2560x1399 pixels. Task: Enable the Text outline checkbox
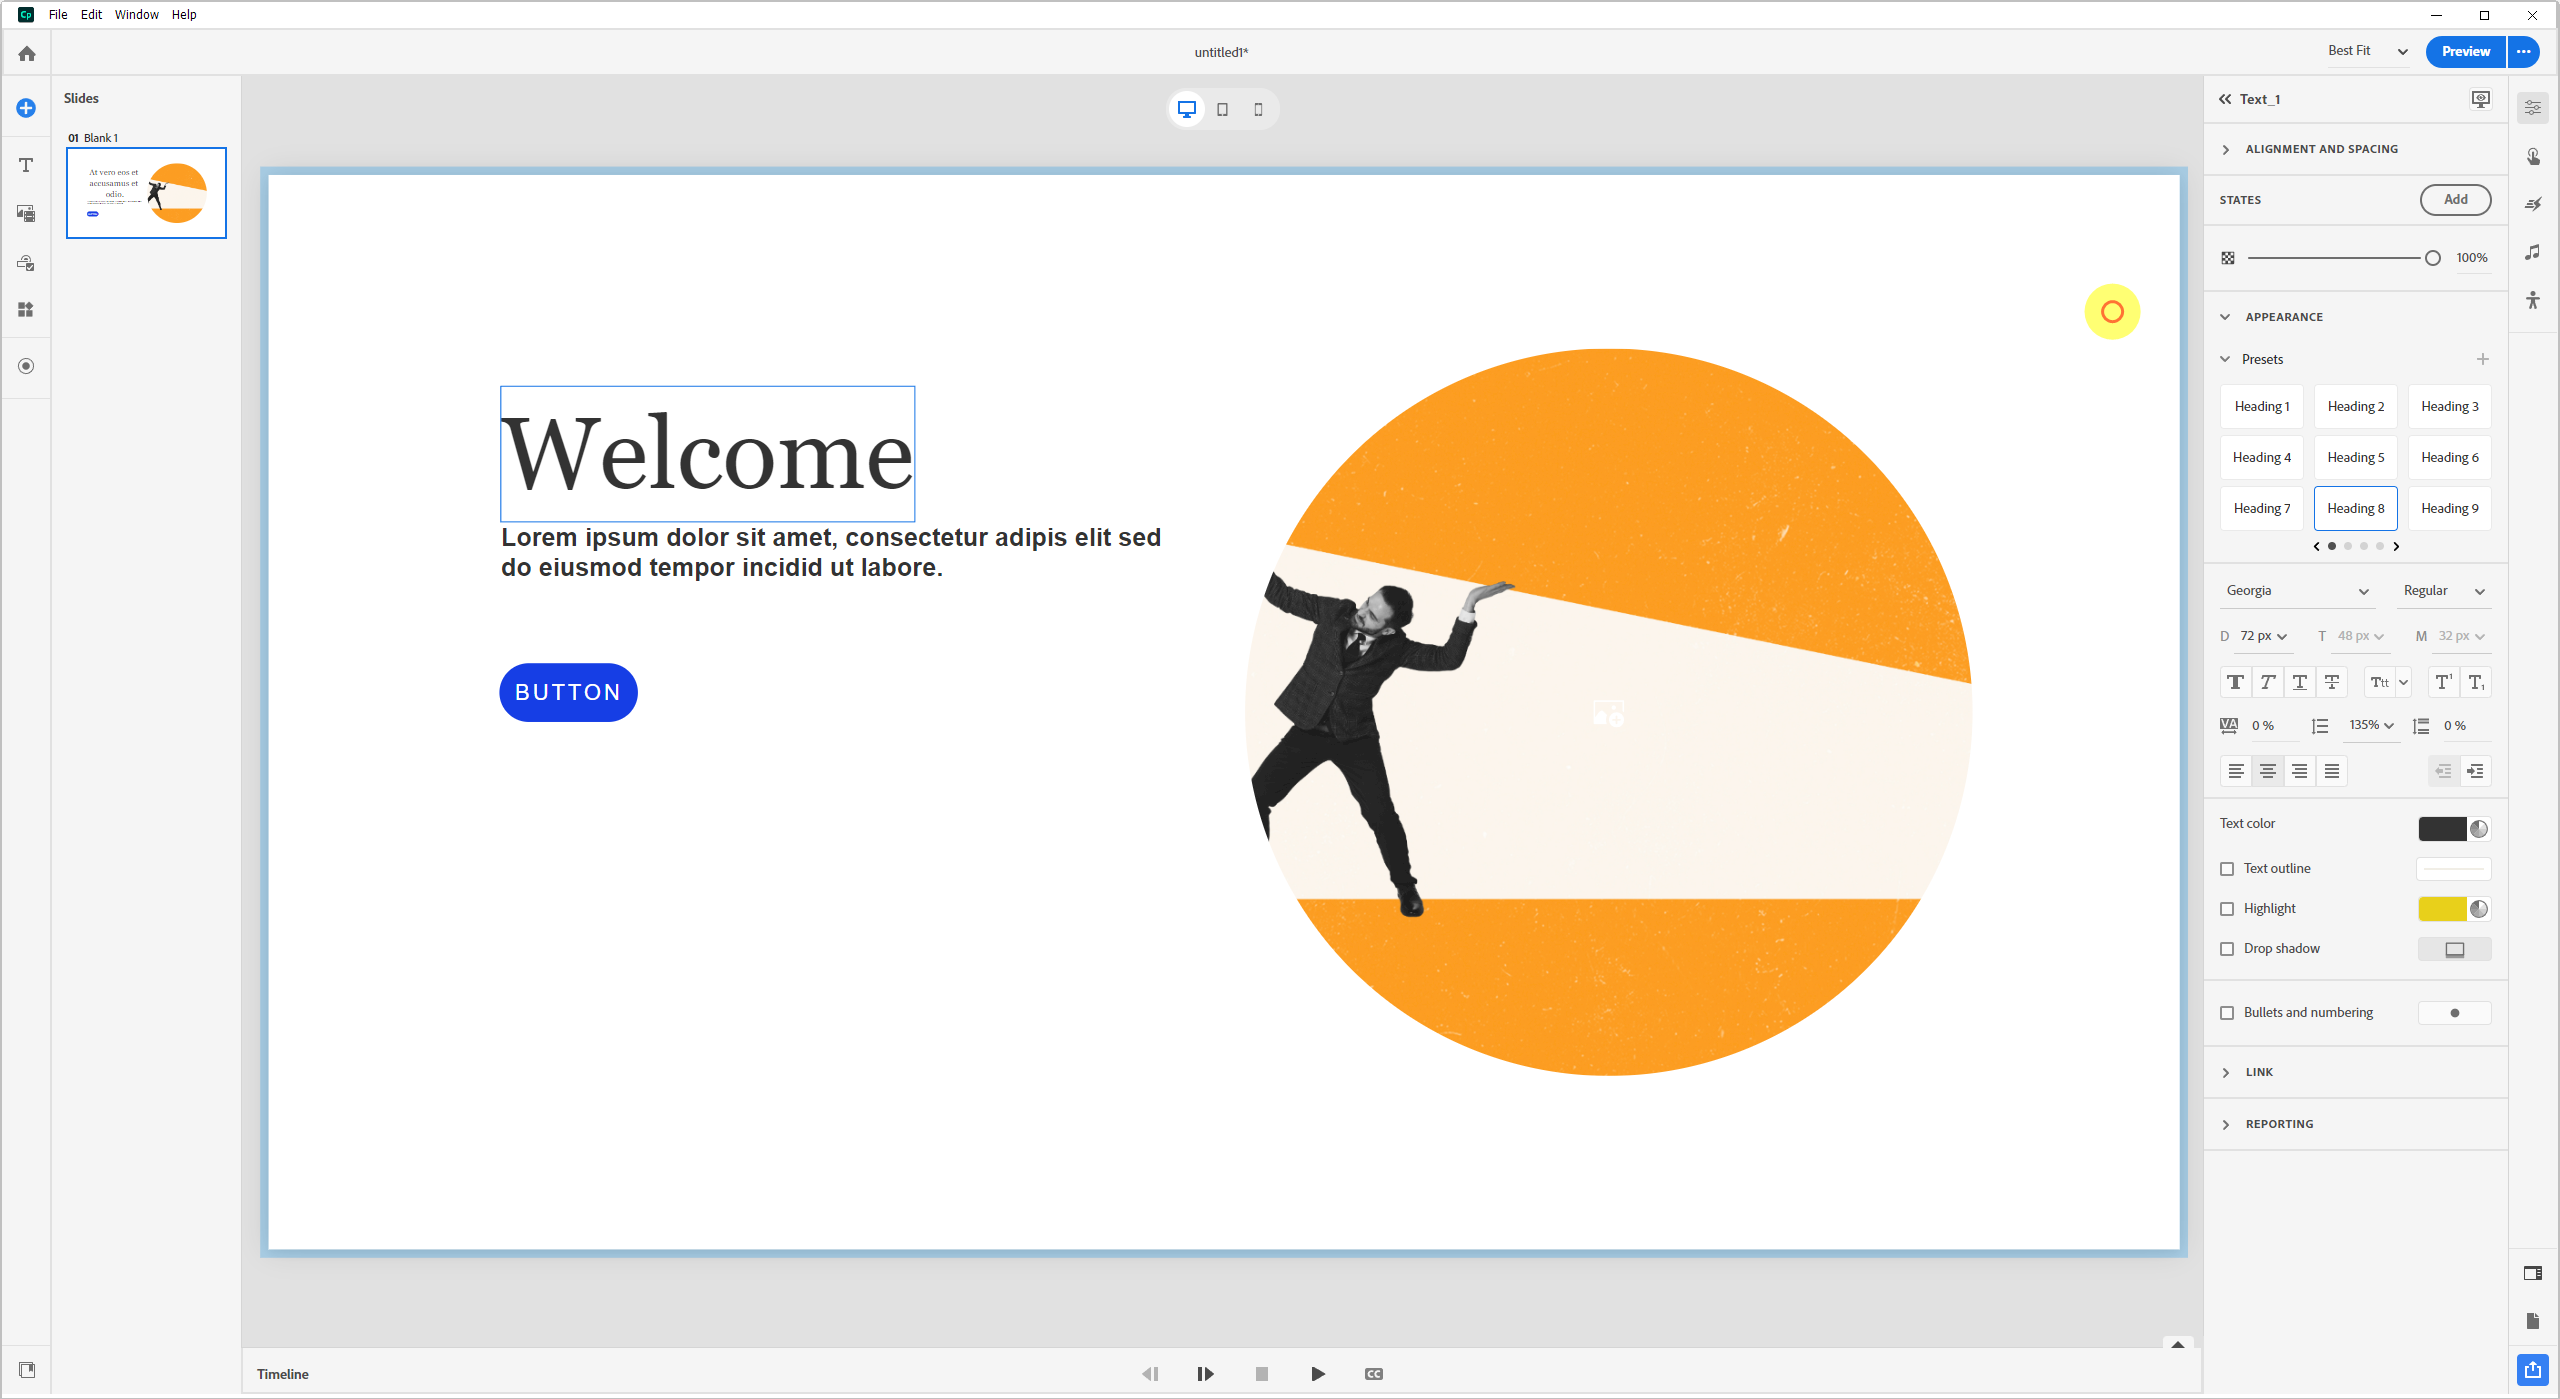click(x=2227, y=869)
